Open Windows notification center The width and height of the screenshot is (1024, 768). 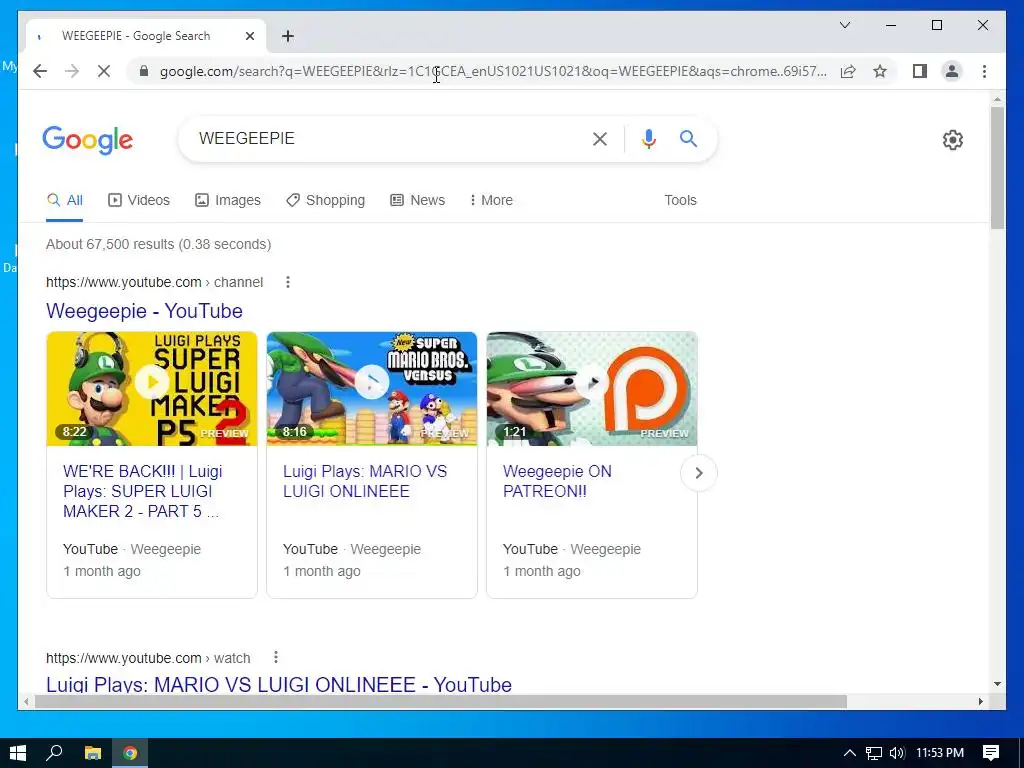991,753
